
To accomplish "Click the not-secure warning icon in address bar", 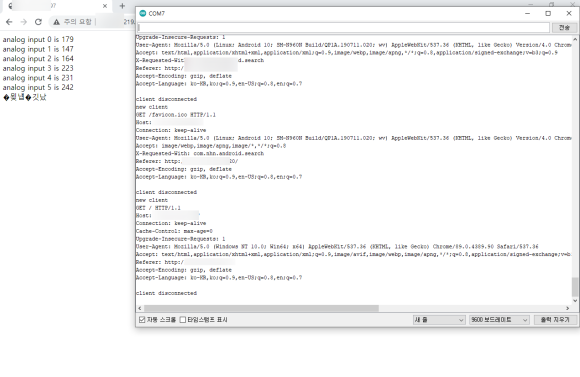I will [x=56, y=22].
